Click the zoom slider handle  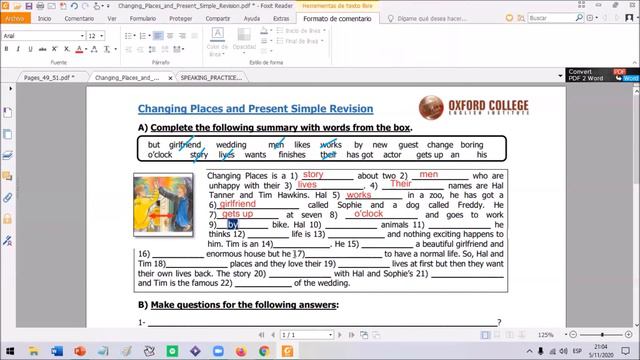tap(602, 335)
